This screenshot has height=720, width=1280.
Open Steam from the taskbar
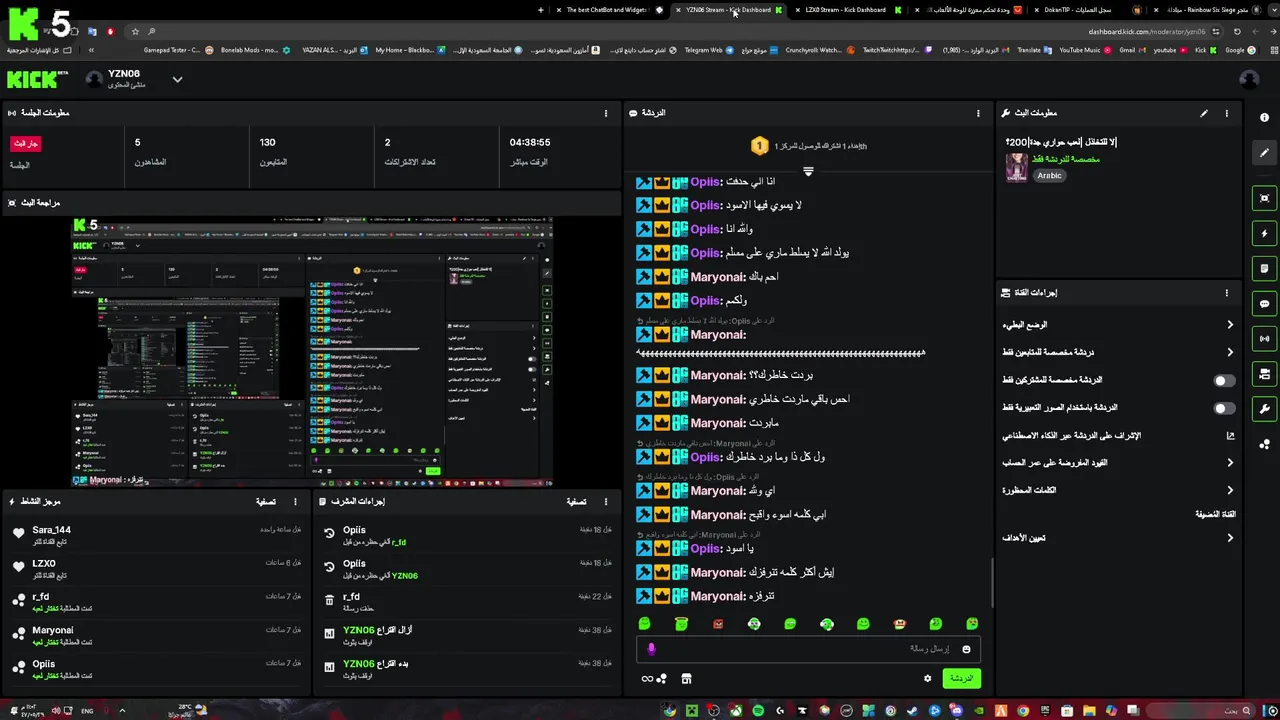click(910, 711)
